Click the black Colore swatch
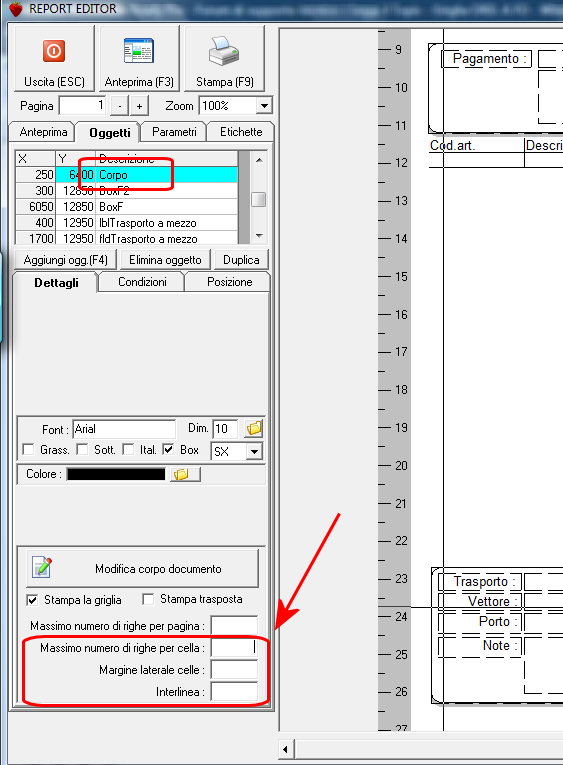This screenshot has height=765, width=563. pyautogui.click(x=116, y=474)
